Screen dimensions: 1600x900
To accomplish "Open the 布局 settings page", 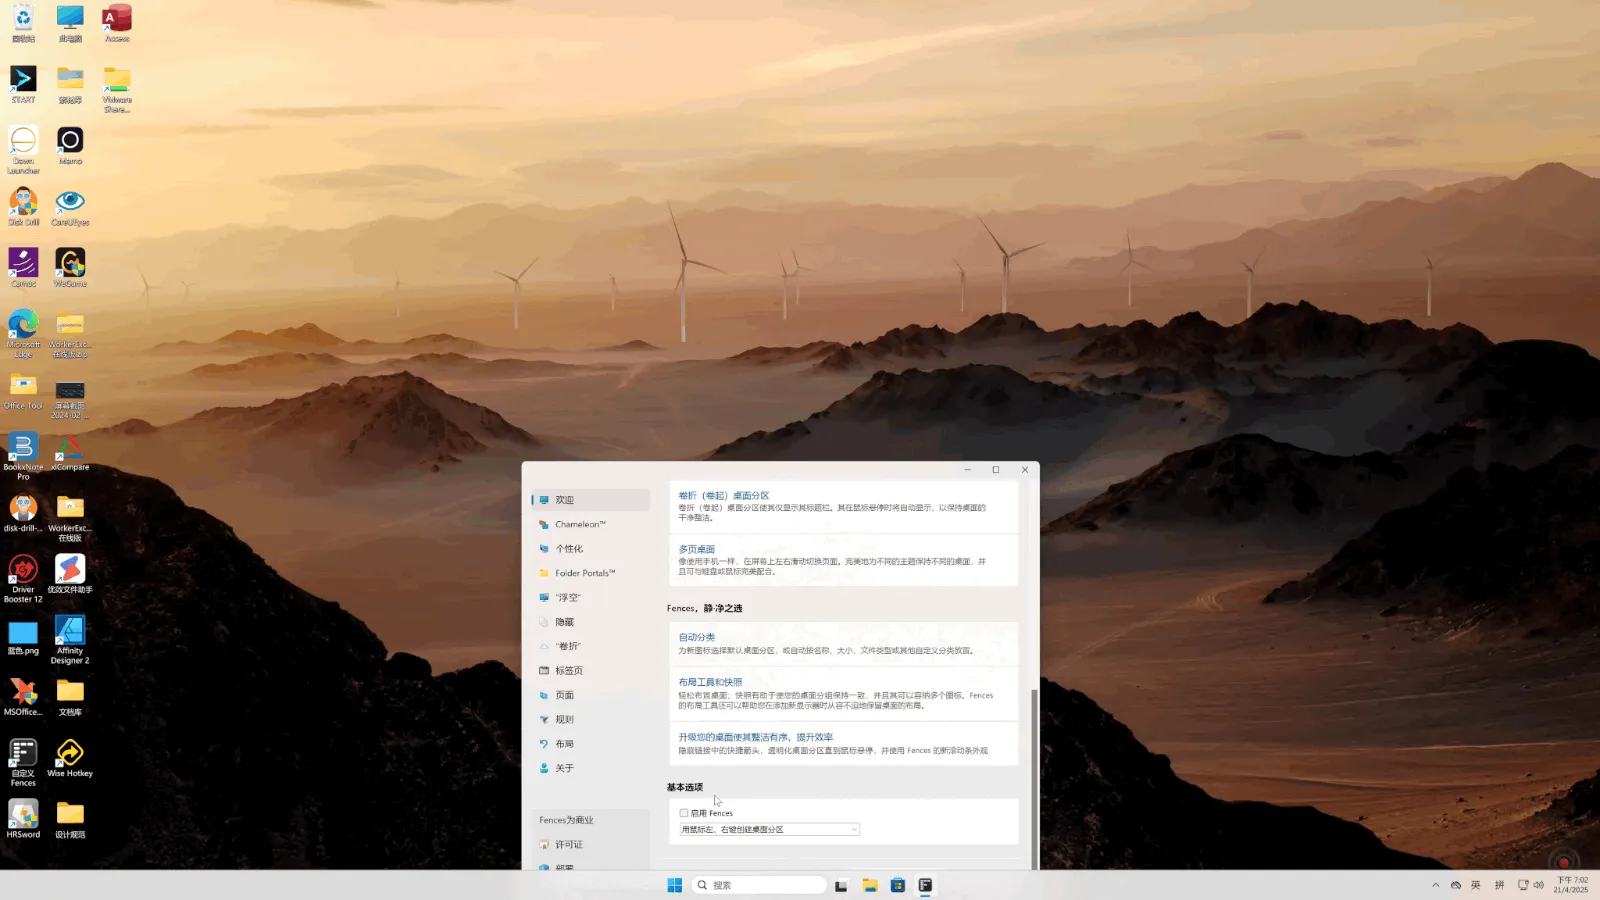I will [564, 744].
